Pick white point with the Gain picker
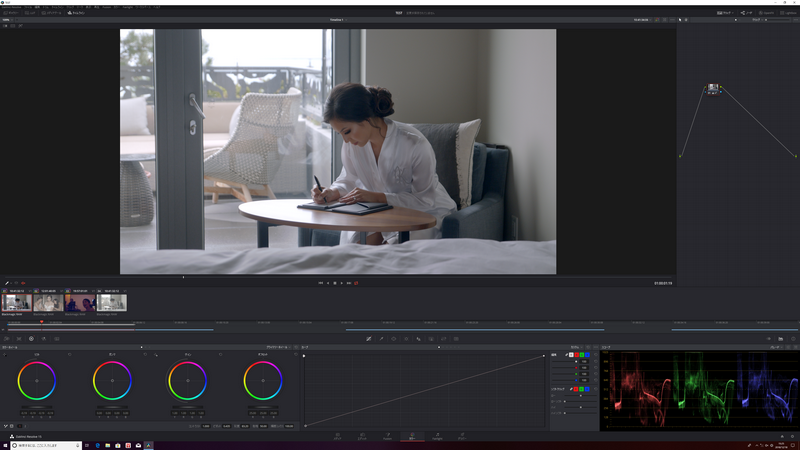The width and height of the screenshot is (800, 450). pos(156,355)
